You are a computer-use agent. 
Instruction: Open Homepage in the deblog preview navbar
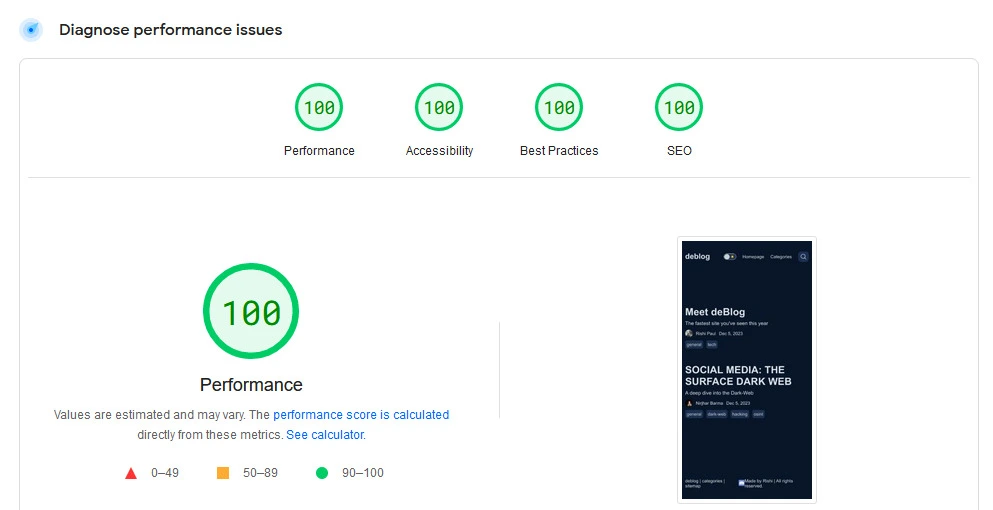point(753,257)
